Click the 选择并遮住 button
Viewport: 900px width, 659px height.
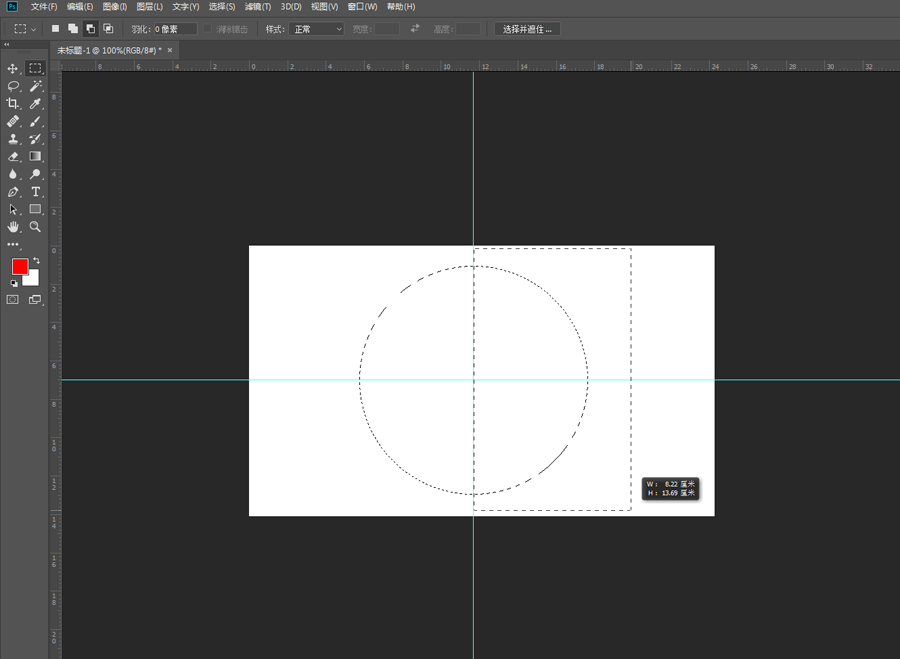coord(527,29)
